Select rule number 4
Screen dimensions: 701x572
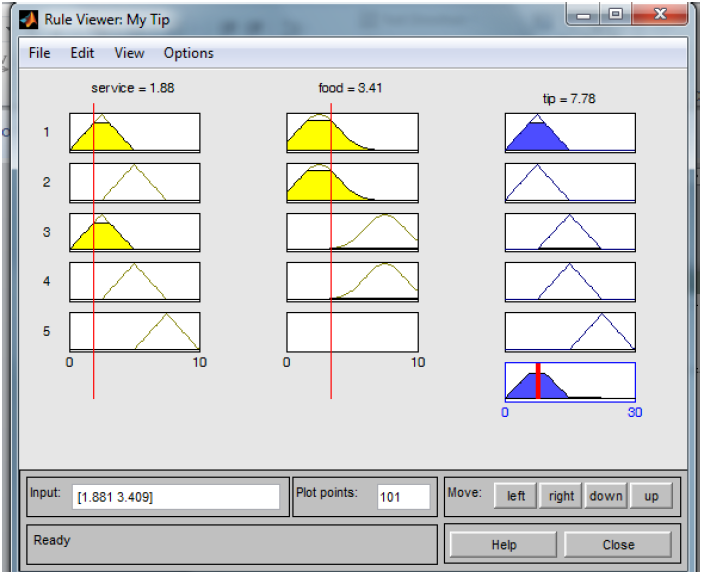tap(46, 281)
